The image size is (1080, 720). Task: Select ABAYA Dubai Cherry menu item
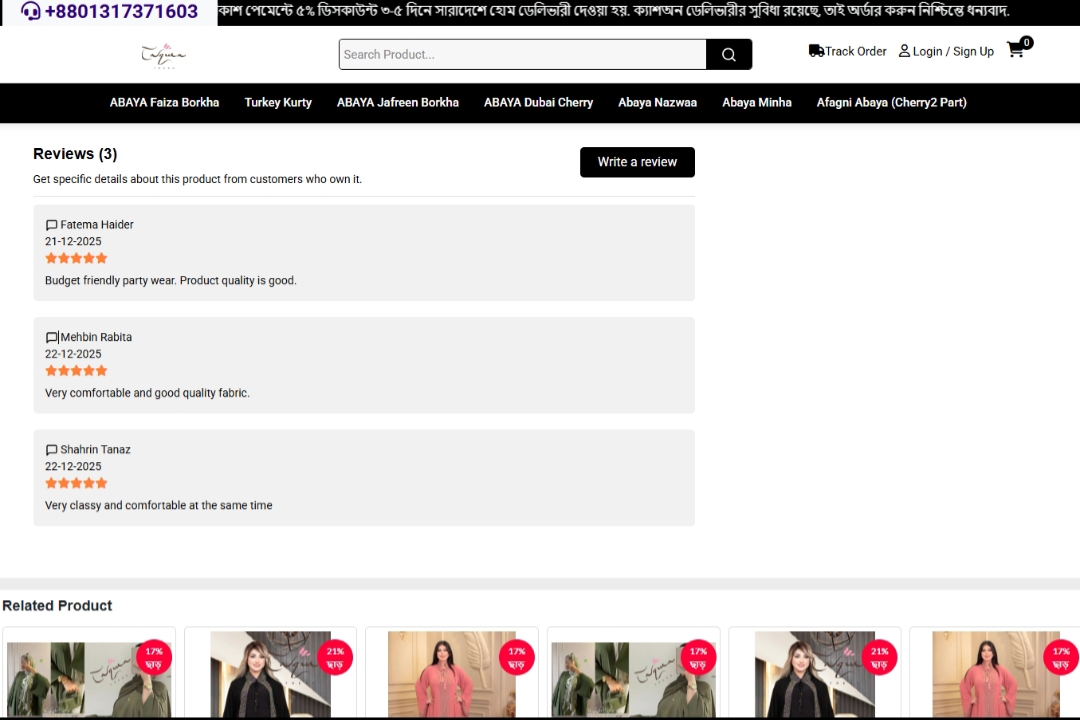click(x=538, y=102)
